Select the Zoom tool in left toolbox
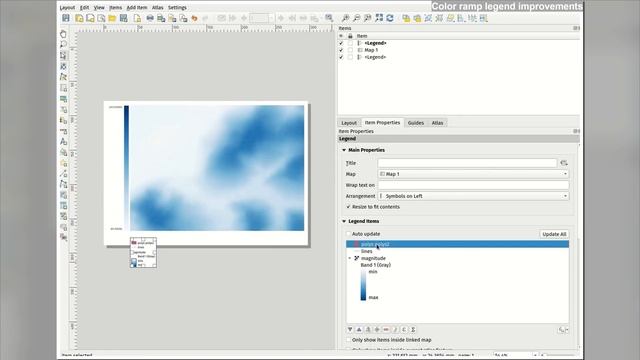The image size is (640, 360). tap(63, 44)
